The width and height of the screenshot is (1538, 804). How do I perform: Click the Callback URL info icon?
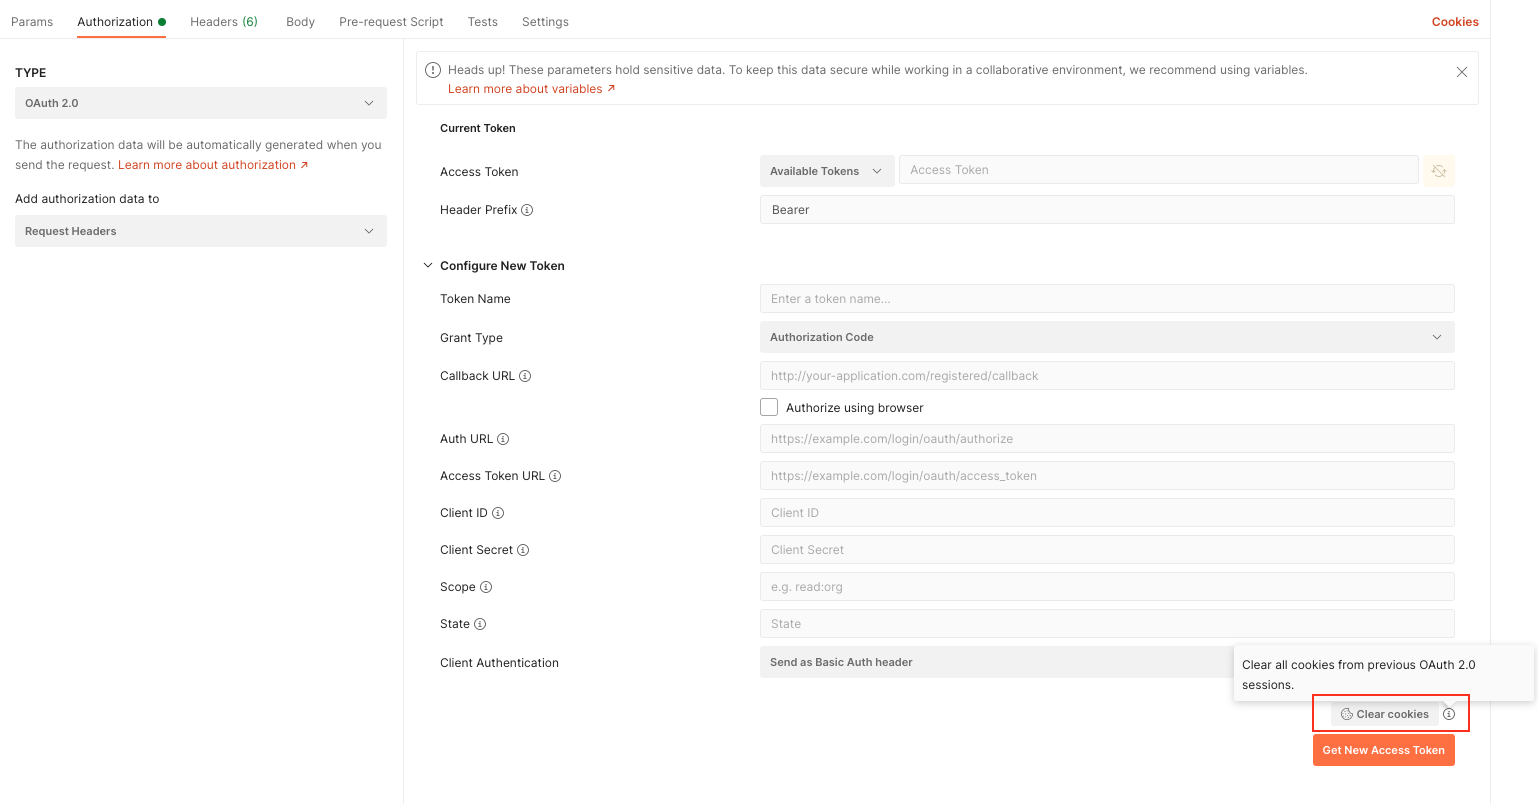(x=526, y=375)
